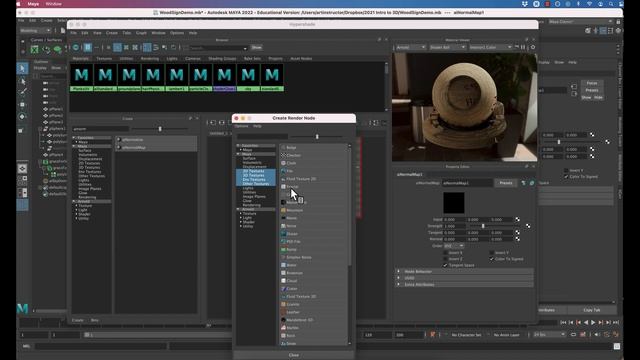The height and width of the screenshot is (360, 640).
Task: Pick the Marble texture node
Action: pyautogui.click(x=313, y=328)
